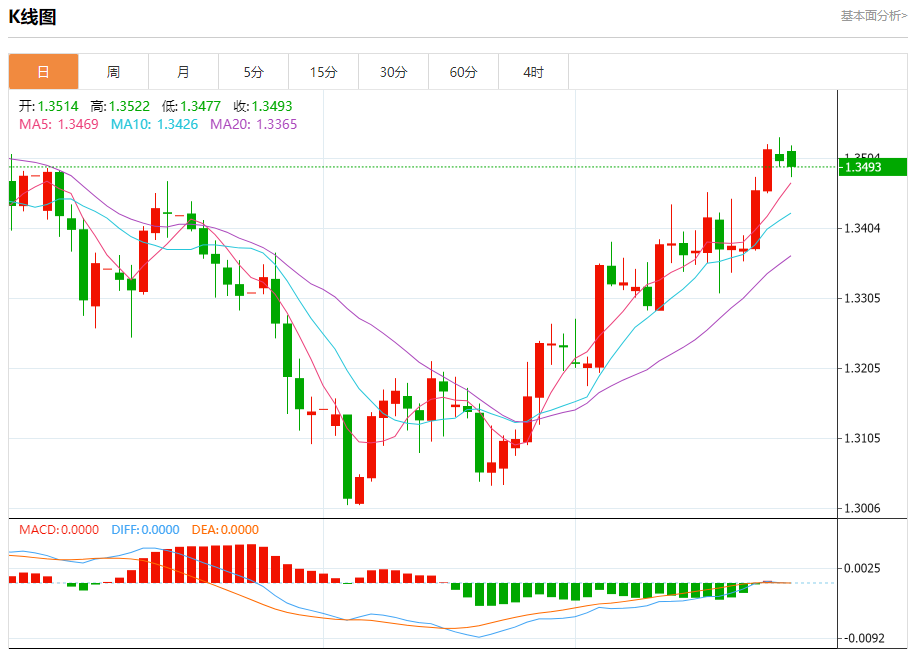Viewport: 914px width, 649px height.
Task: Choose the 60分 timeframe tab
Action: tap(463, 72)
